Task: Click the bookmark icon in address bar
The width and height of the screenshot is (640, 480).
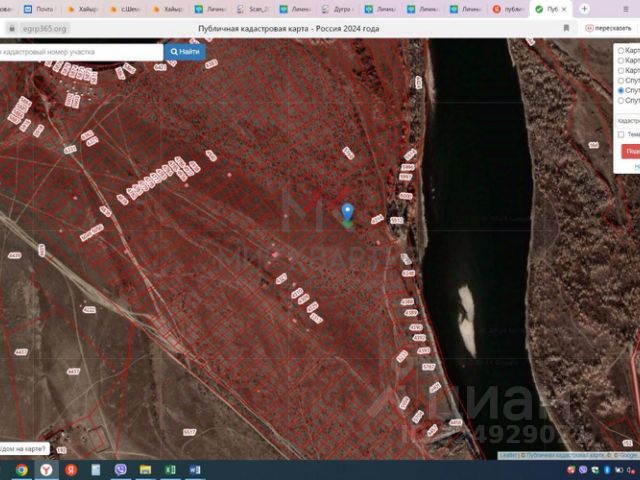Action: 566,28
